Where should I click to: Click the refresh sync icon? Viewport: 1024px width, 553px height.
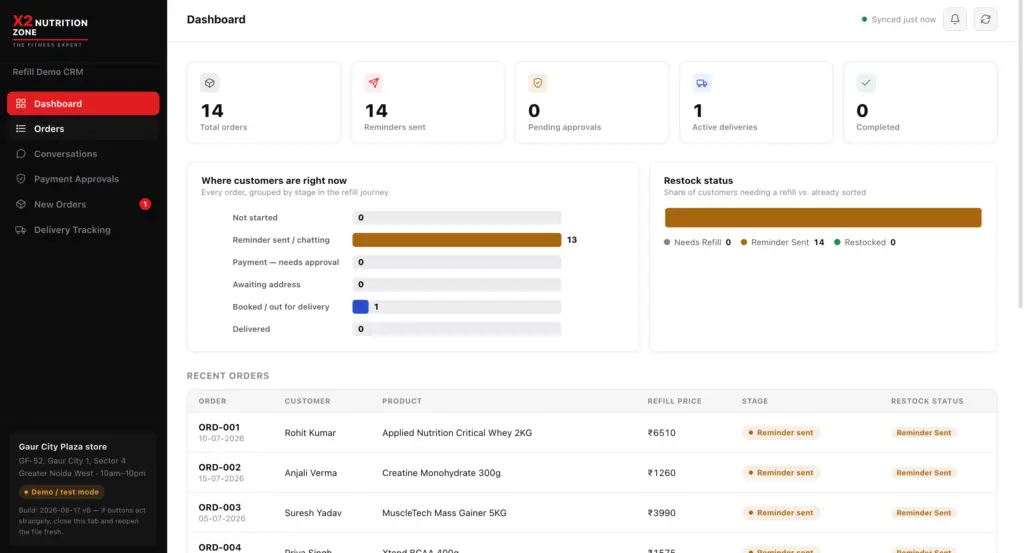pyautogui.click(x=985, y=20)
